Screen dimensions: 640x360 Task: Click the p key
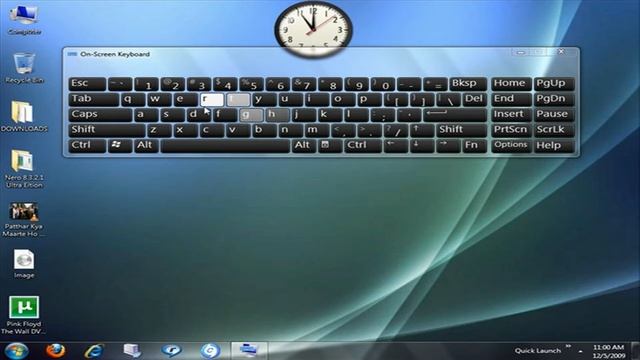pos(369,99)
